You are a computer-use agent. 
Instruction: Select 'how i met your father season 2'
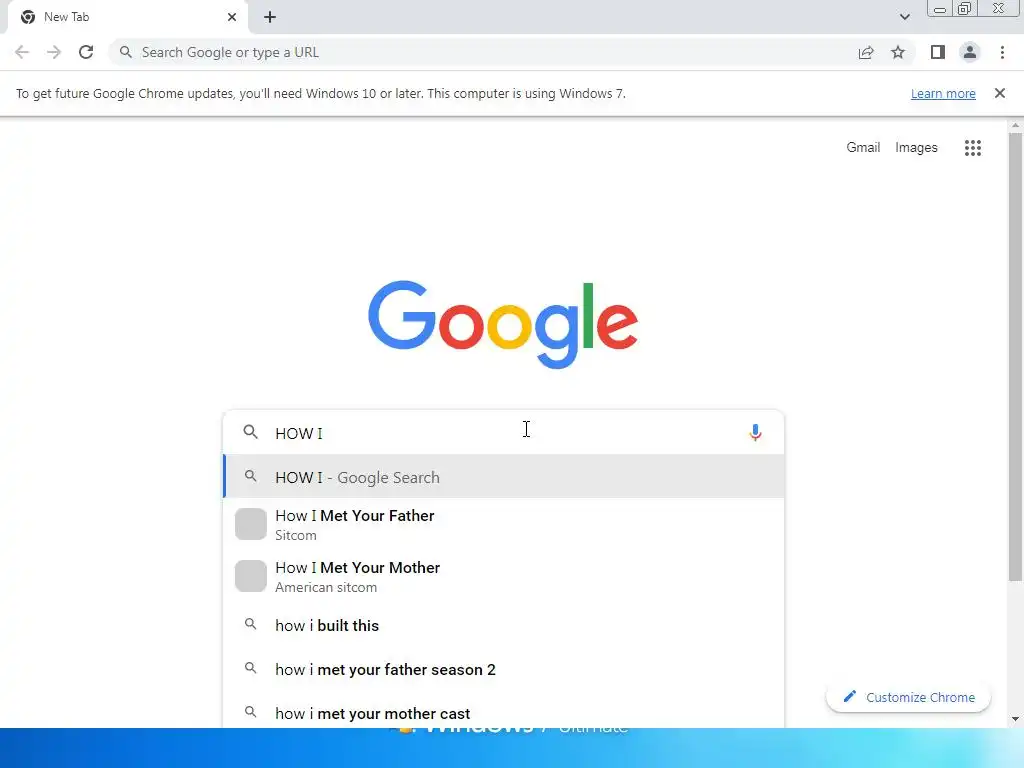coord(504,669)
